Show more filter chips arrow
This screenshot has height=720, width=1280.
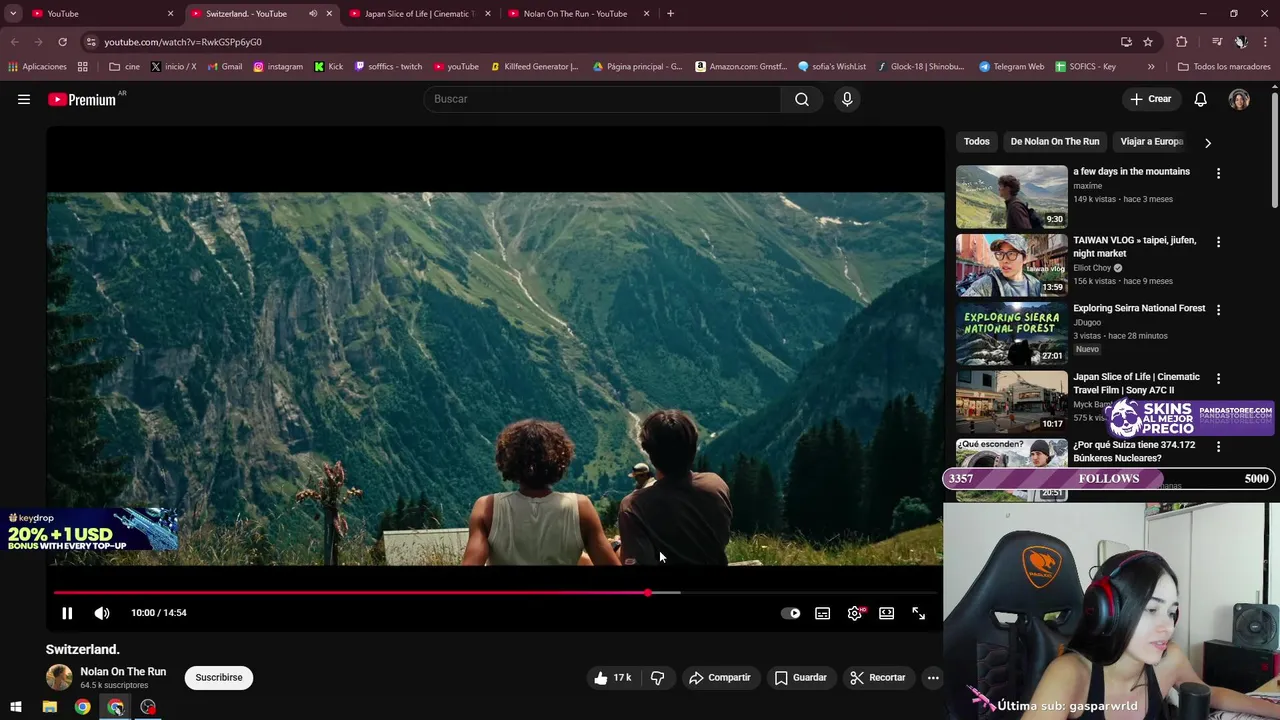click(x=1208, y=143)
